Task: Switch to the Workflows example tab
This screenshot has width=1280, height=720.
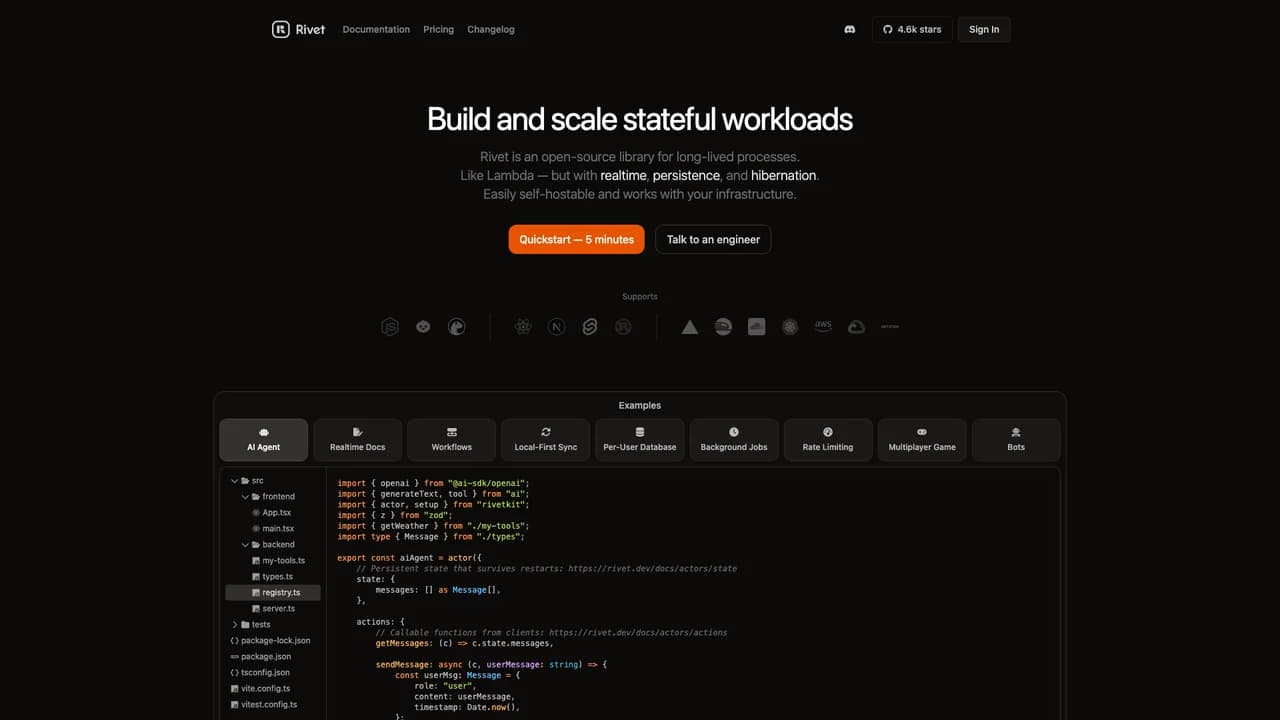Action: click(452, 440)
